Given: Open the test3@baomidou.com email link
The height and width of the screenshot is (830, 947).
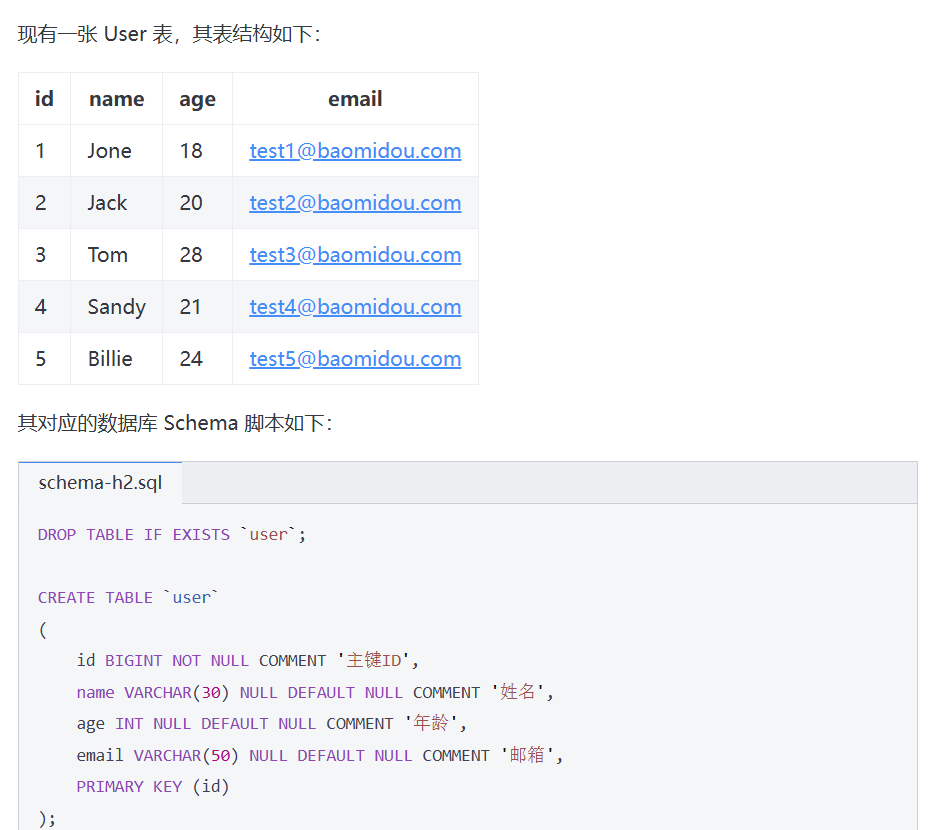Looking at the screenshot, I should tap(355, 255).
